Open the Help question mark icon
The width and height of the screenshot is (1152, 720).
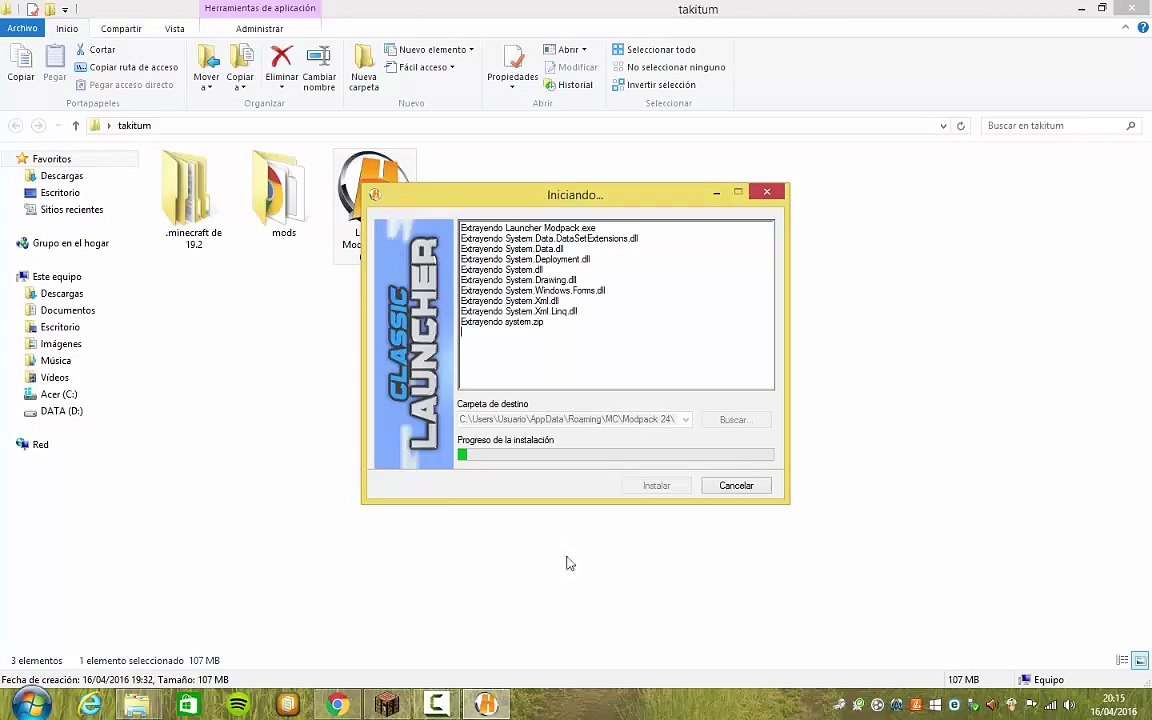pyautogui.click(x=1143, y=27)
